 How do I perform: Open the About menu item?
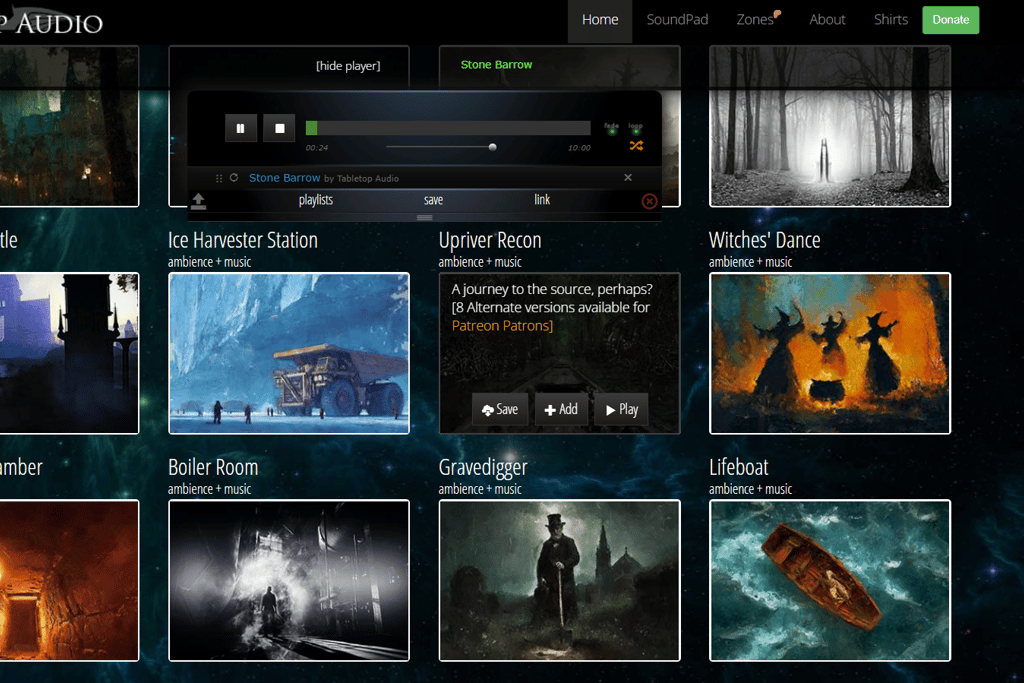pyautogui.click(x=827, y=20)
